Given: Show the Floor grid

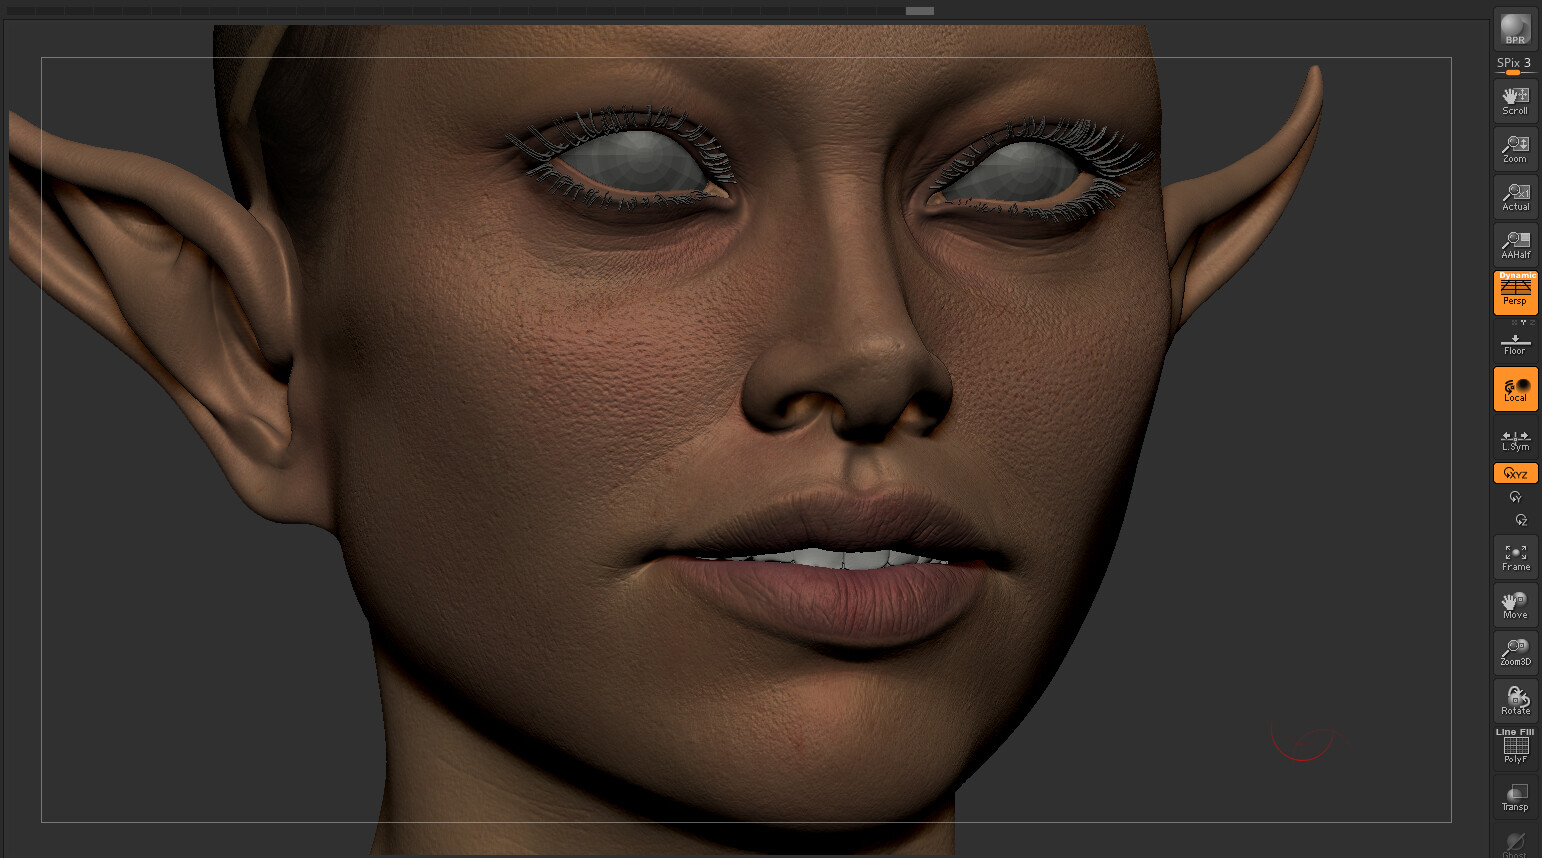Looking at the screenshot, I should [x=1515, y=343].
